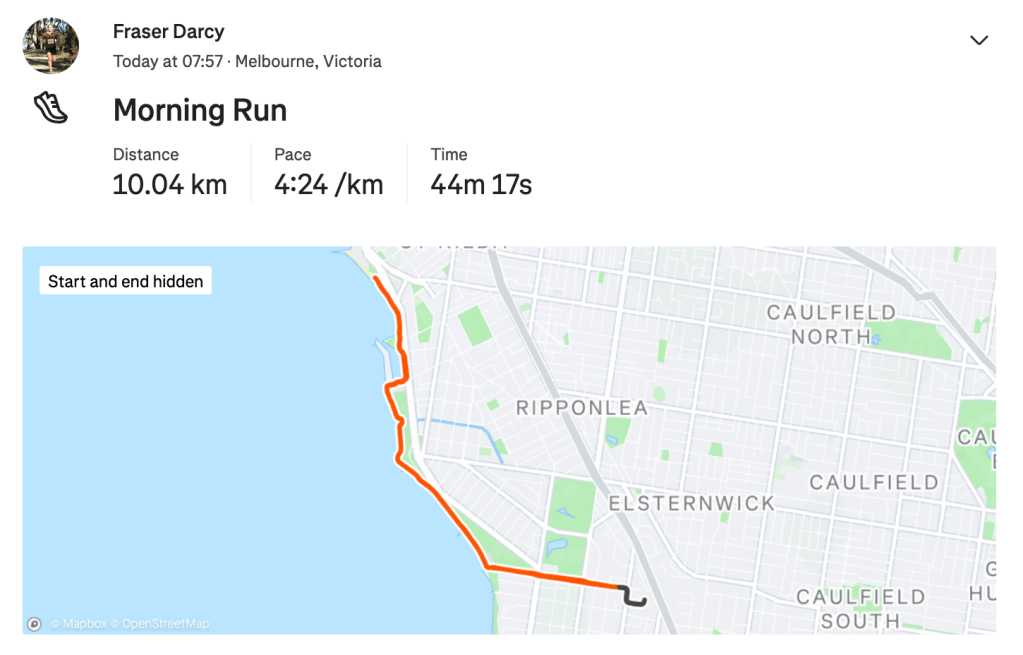Expand the activity options chevron
The width and height of the screenshot is (1023, 655).
tap(979, 40)
